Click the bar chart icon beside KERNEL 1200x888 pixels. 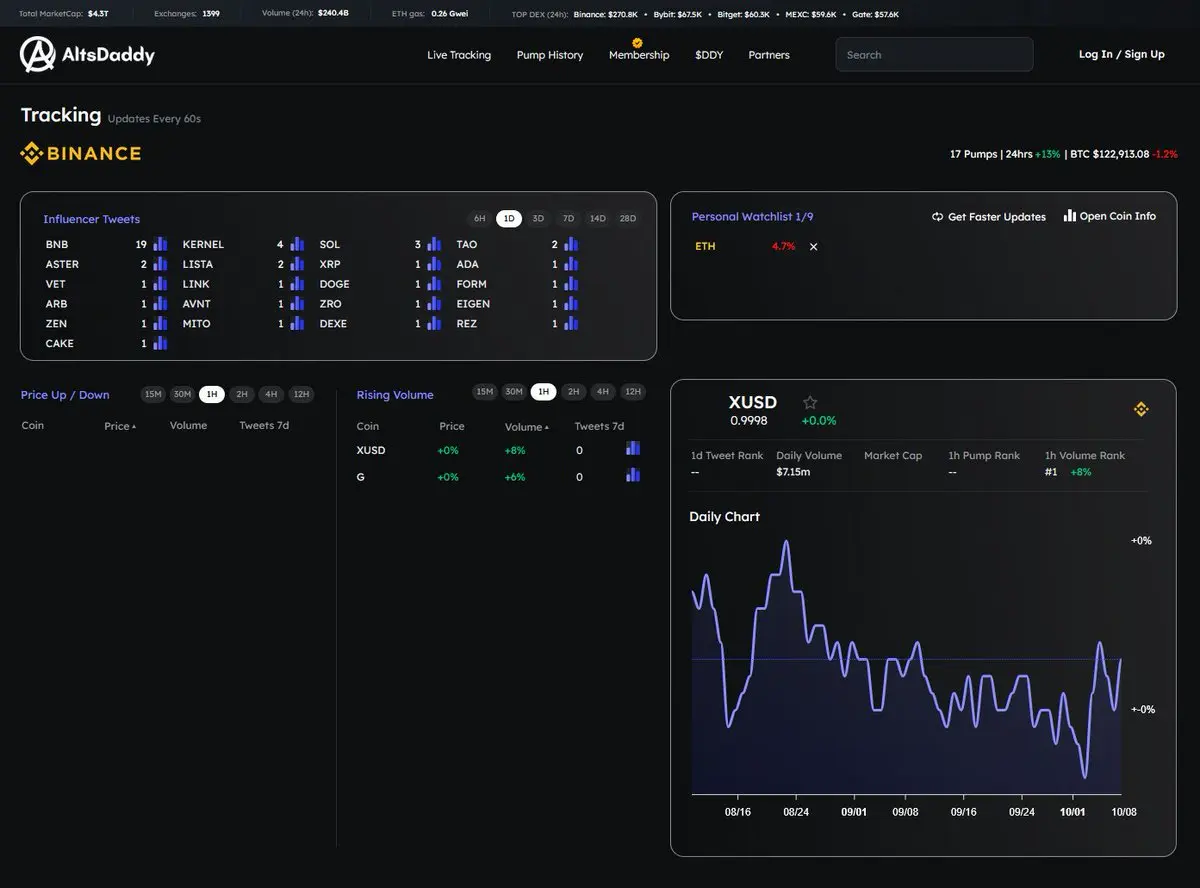coord(297,244)
